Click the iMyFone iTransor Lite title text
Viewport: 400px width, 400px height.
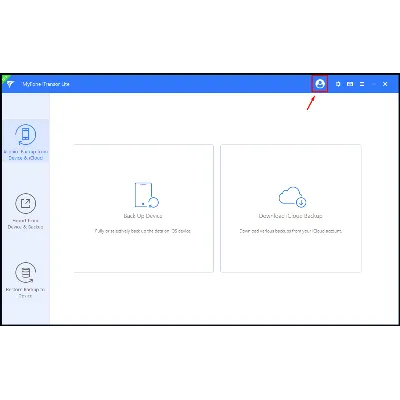46,84
